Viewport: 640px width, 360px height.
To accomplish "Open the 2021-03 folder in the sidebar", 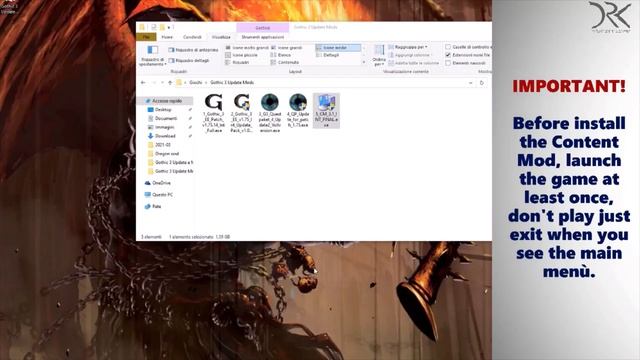I will coord(162,144).
